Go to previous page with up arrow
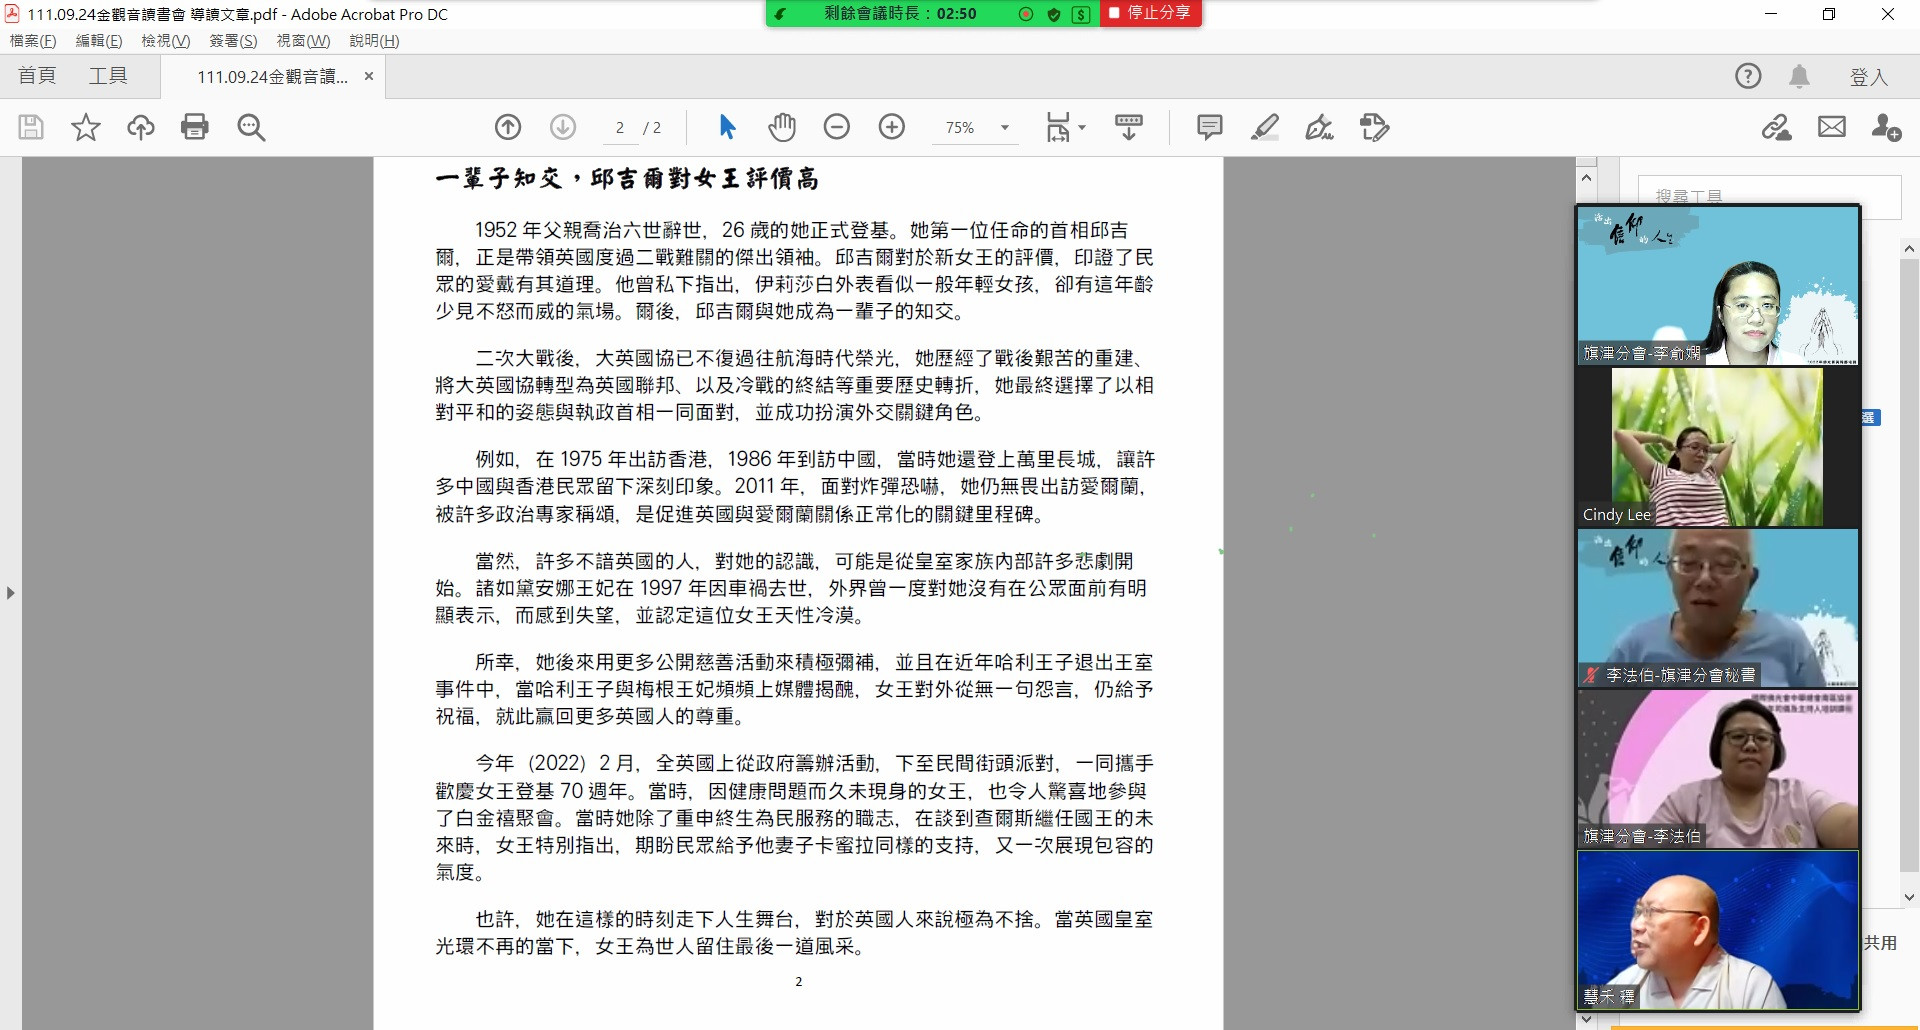 [x=508, y=127]
